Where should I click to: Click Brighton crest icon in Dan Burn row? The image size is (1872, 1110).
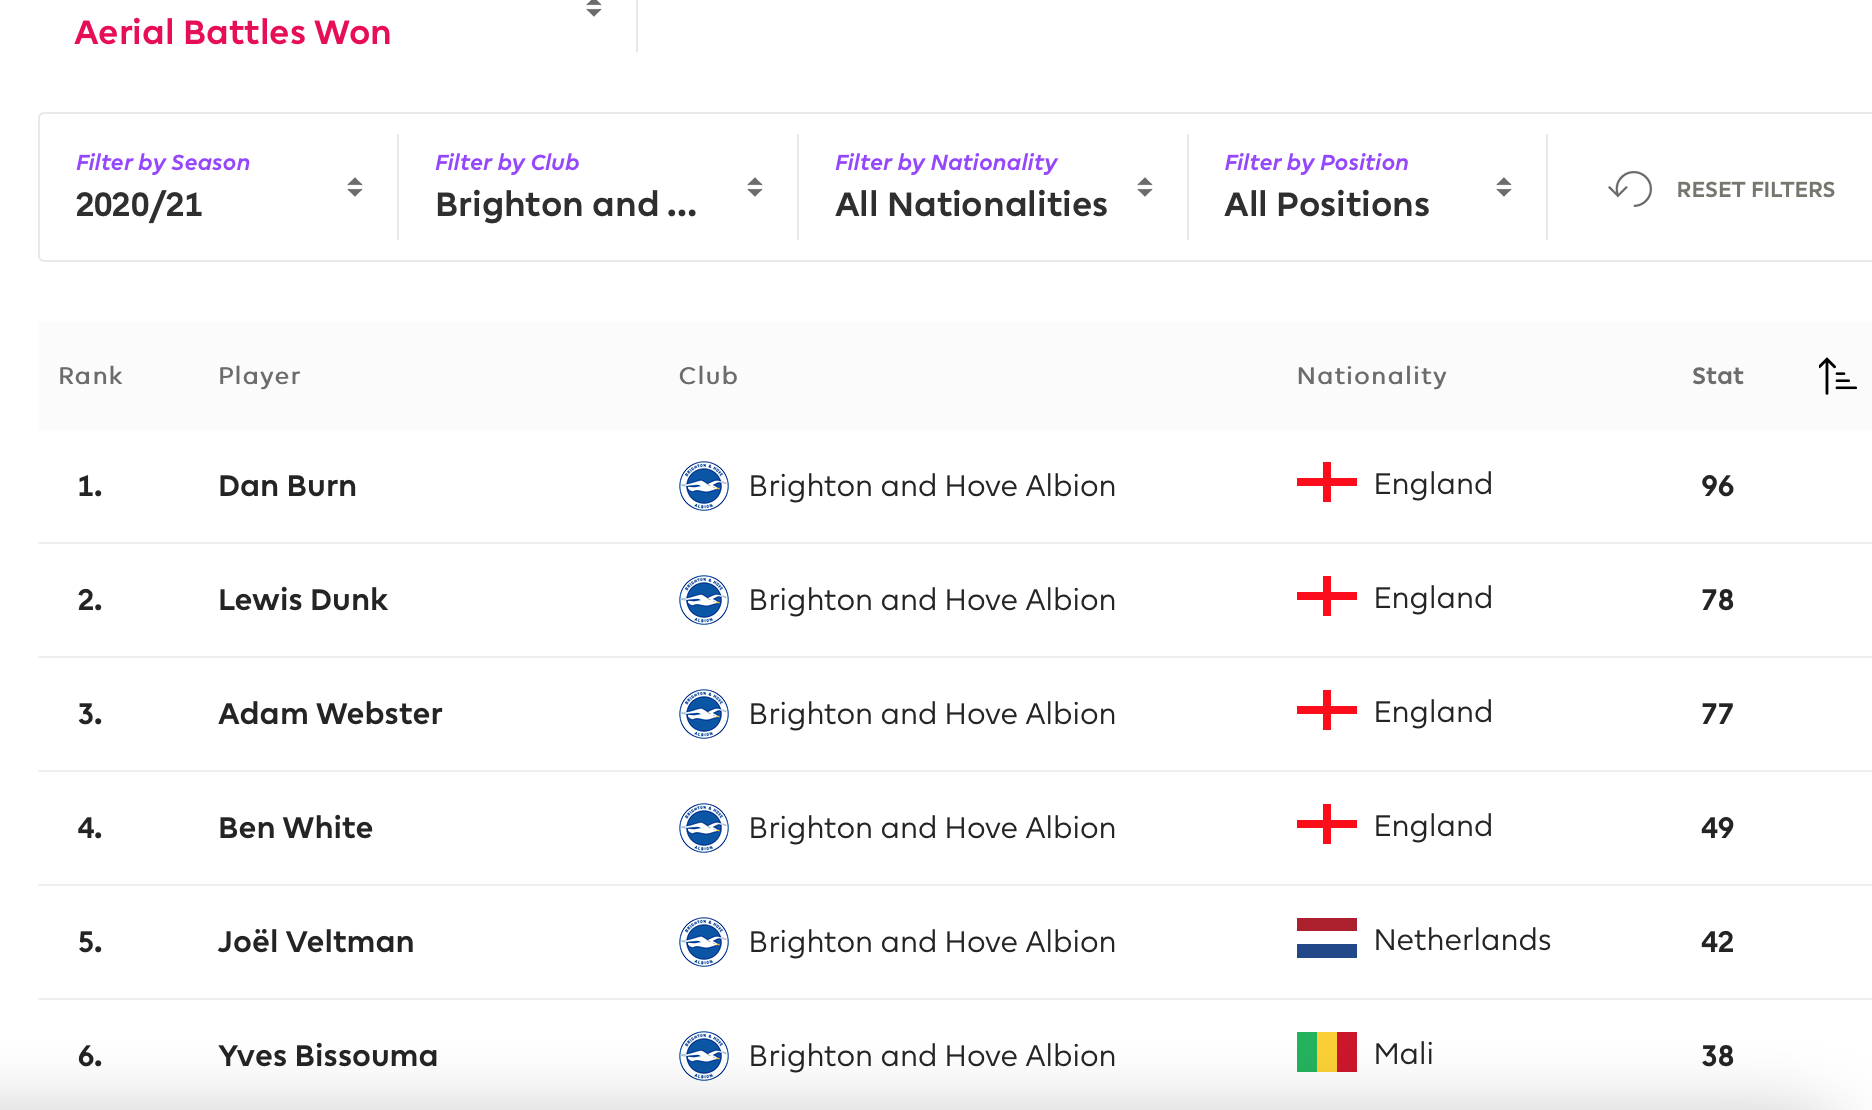704,486
